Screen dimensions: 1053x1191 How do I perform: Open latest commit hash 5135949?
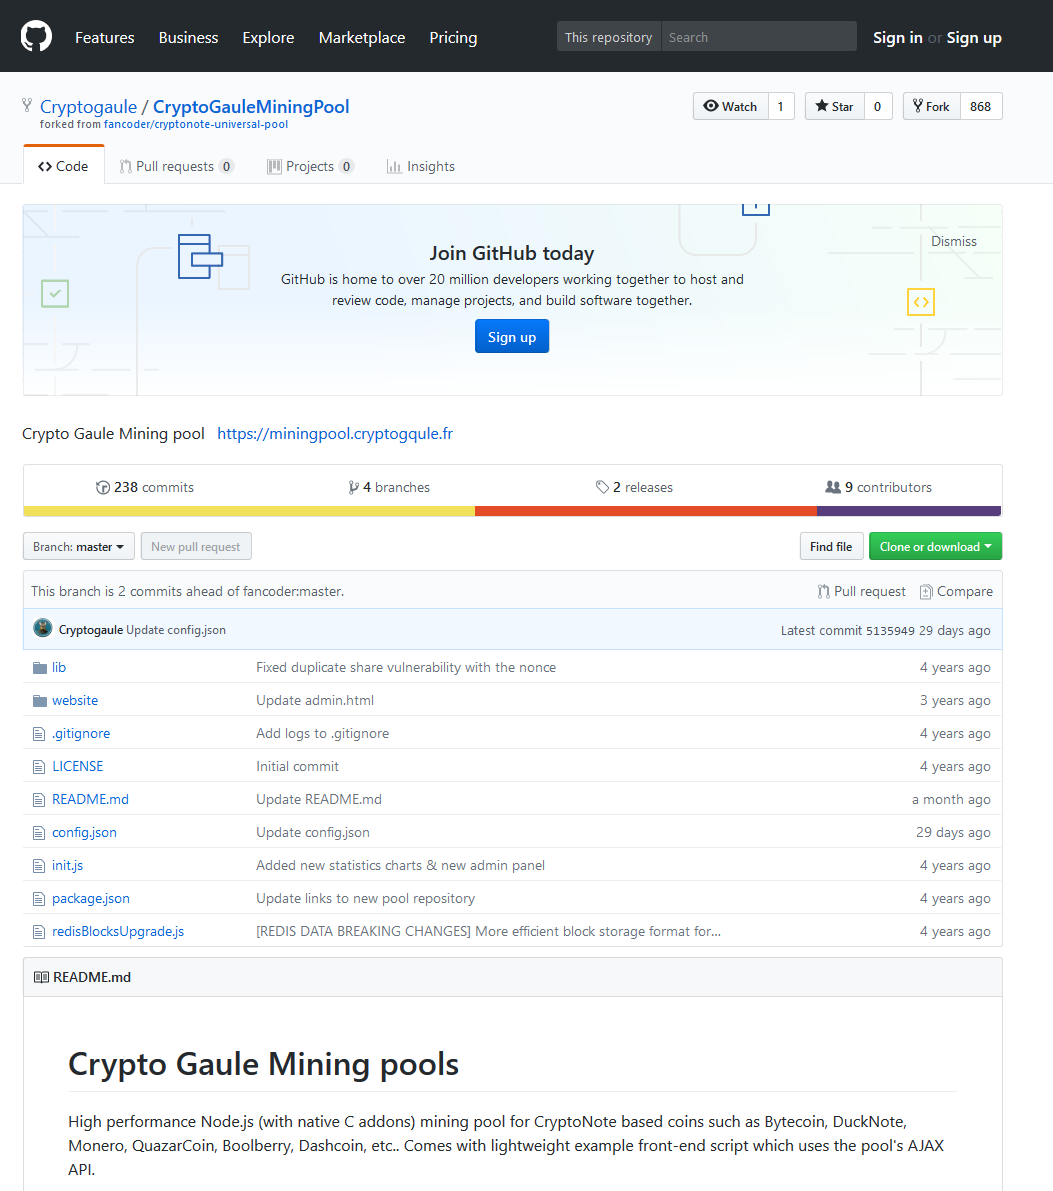[x=890, y=630]
